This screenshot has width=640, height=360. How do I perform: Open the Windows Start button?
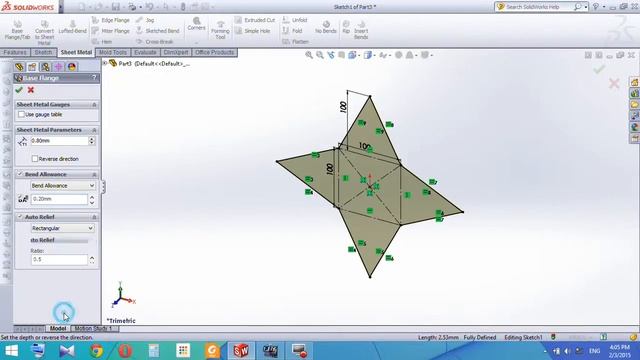point(11,351)
